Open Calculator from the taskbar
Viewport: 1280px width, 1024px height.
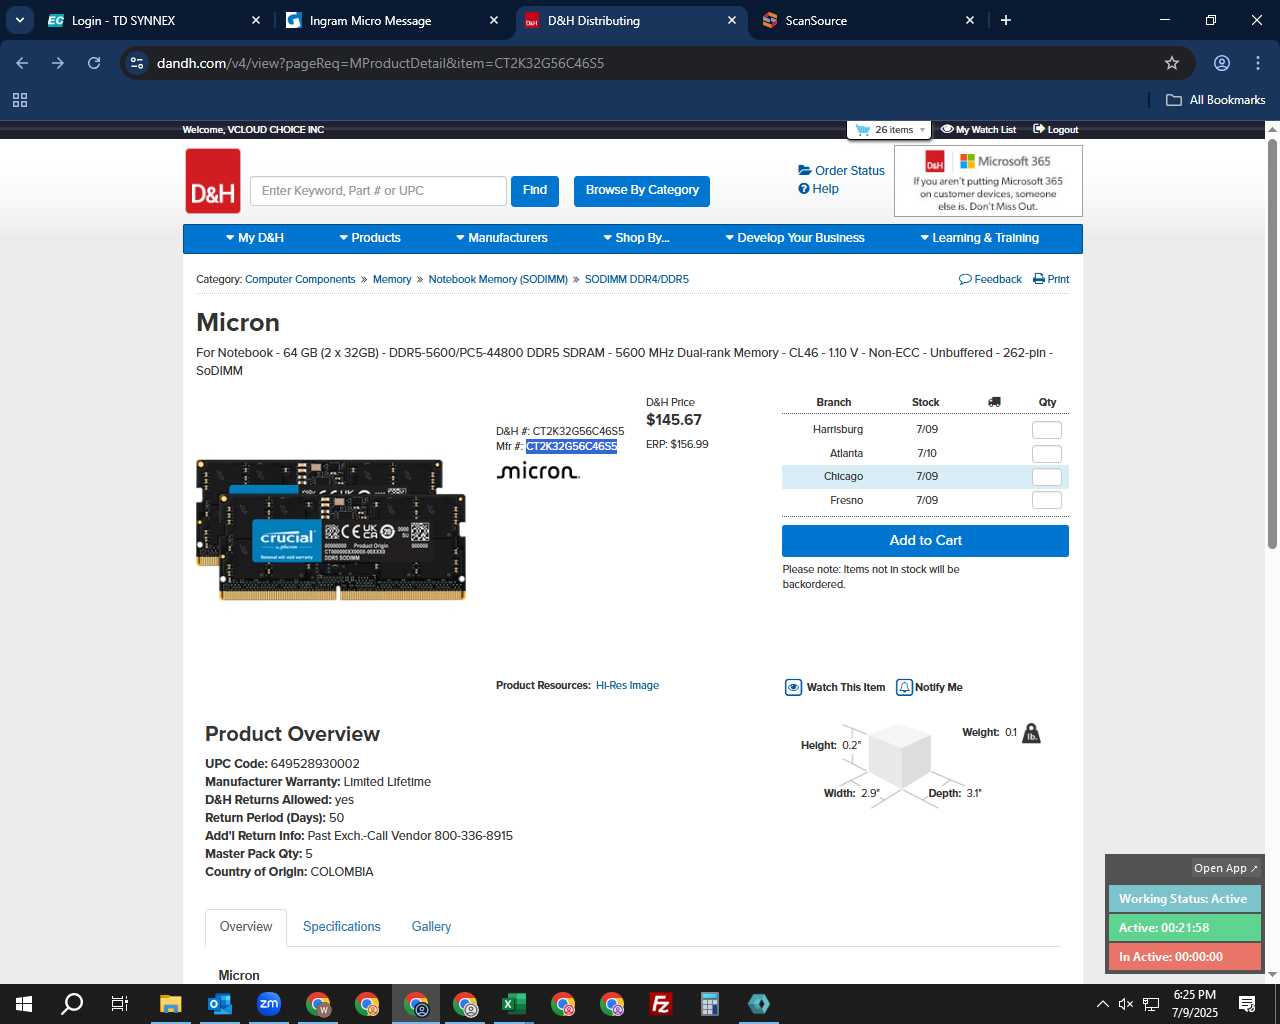point(710,1004)
